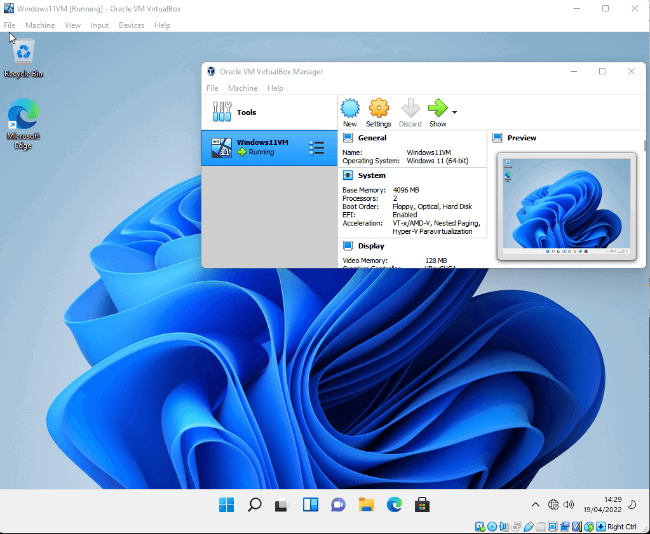
Task: Open File menu in VirtualBox Manager
Action: 212,88
